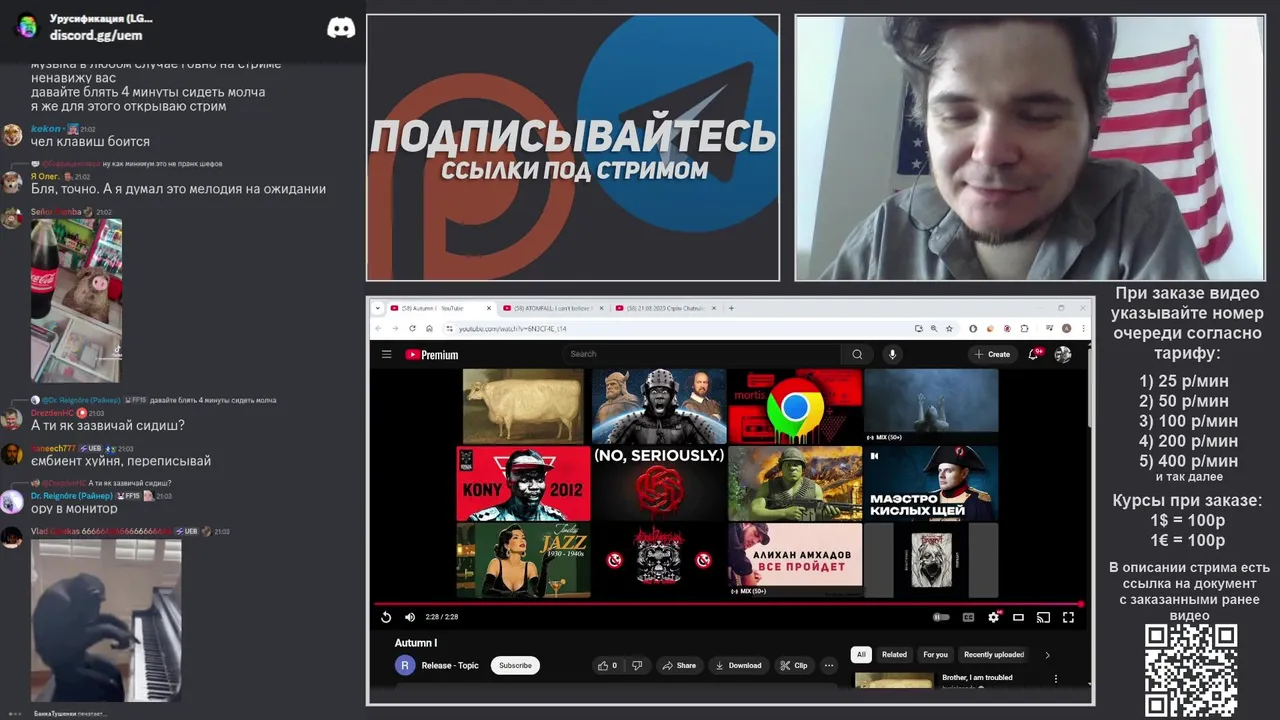Open the Jazz 1930-1940s suggested thumbnail
This screenshot has height=720, width=1280.
(523, 560)
